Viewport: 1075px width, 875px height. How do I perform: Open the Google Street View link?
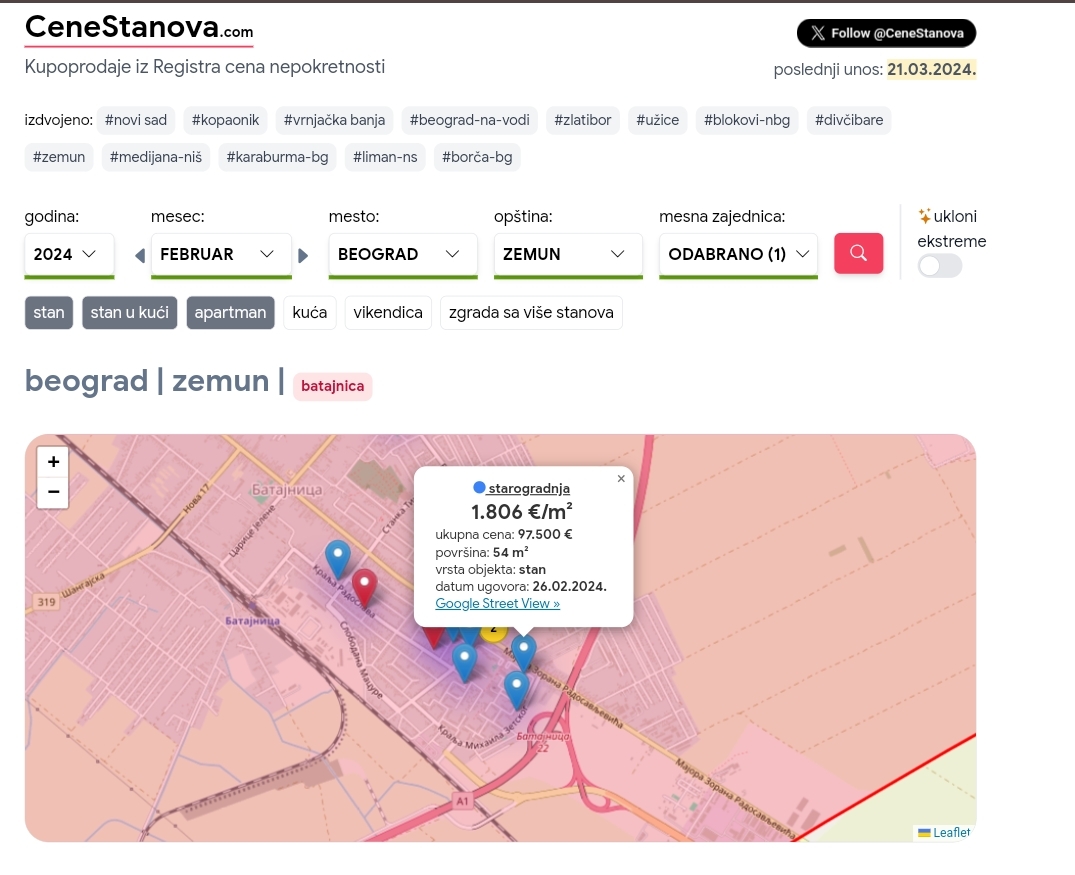coord(497,603)
